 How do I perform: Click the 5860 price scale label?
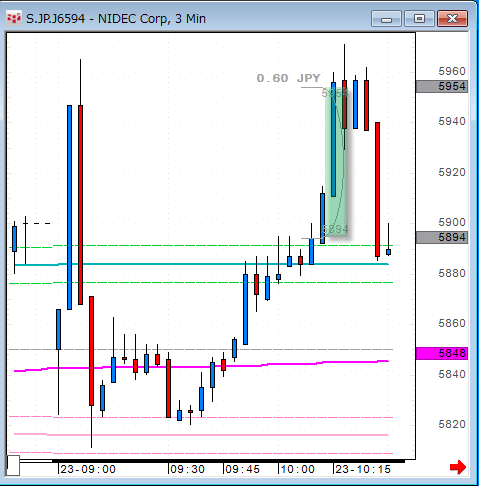point(452,323)
